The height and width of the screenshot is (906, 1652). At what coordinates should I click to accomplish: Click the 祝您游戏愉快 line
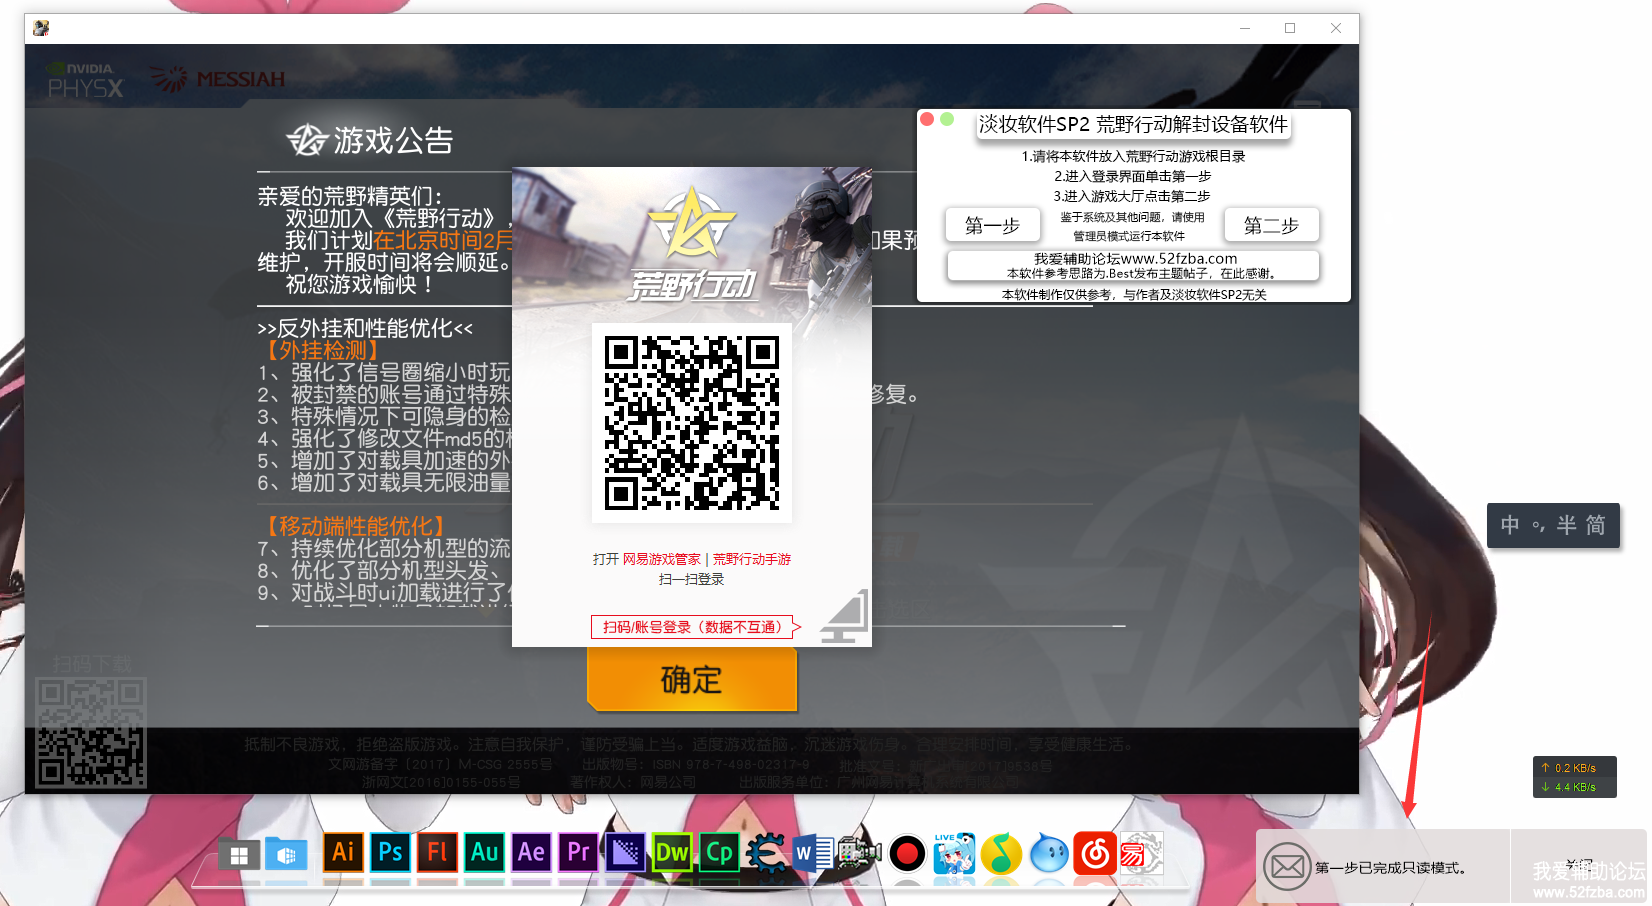(360, 284)
